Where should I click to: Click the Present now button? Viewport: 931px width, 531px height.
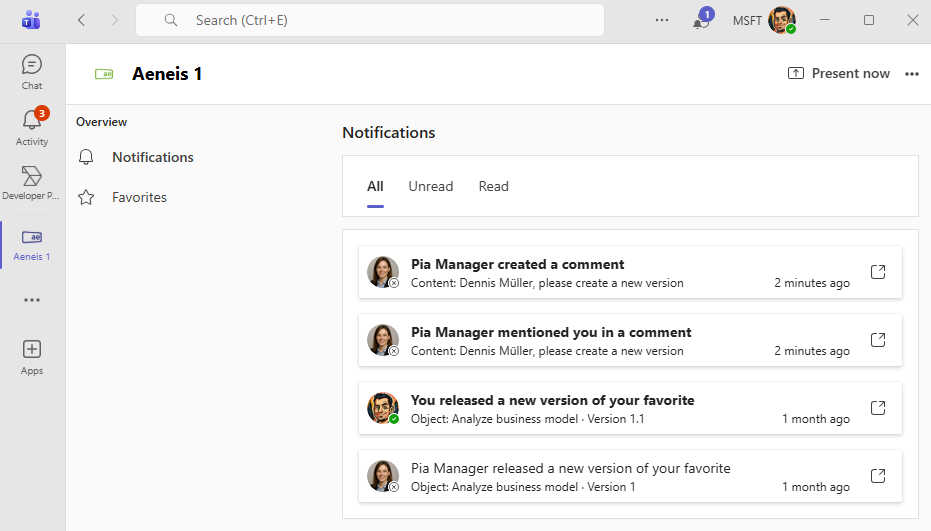tap(839, 73)
